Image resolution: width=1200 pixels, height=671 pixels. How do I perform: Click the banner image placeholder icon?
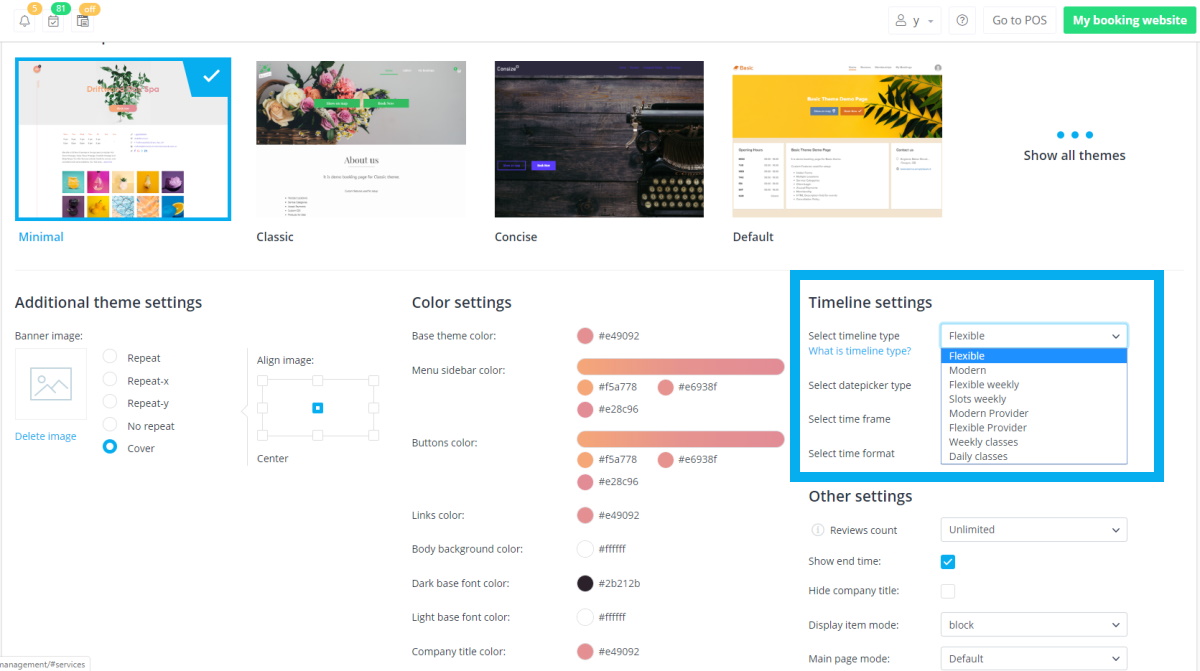point(51,384)
